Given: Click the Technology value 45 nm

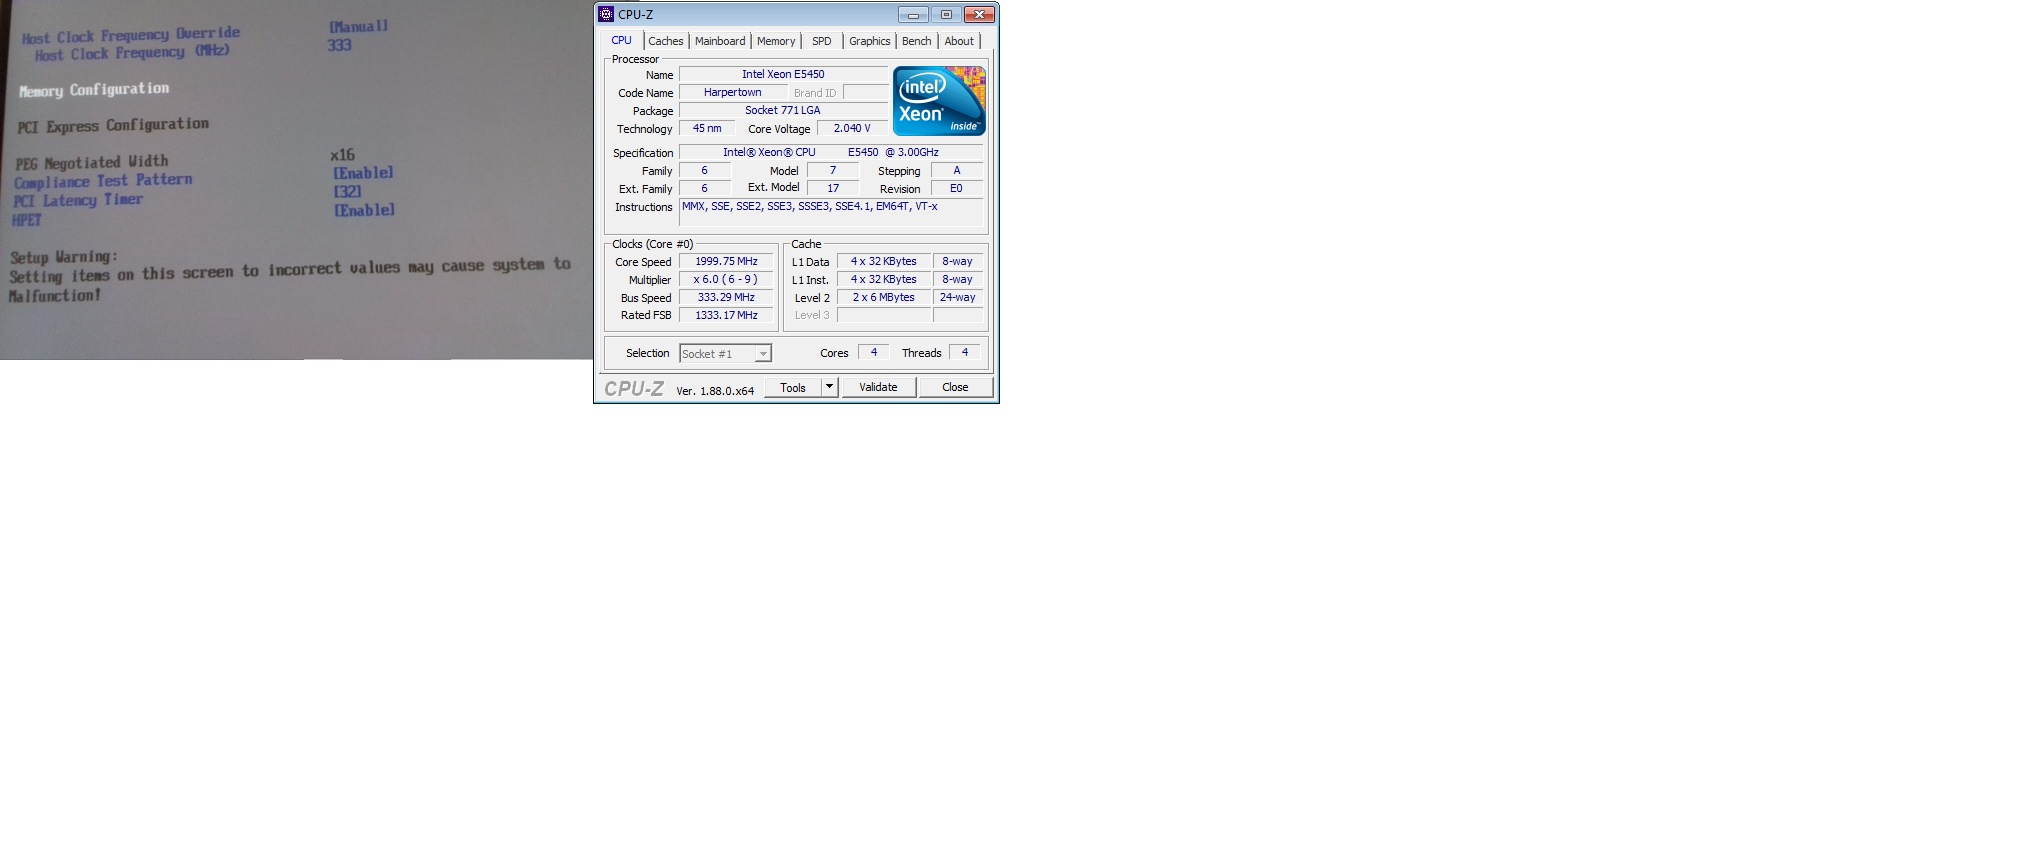Looking at the screenshot, I should pyautogui.click(x=707, y=128).
